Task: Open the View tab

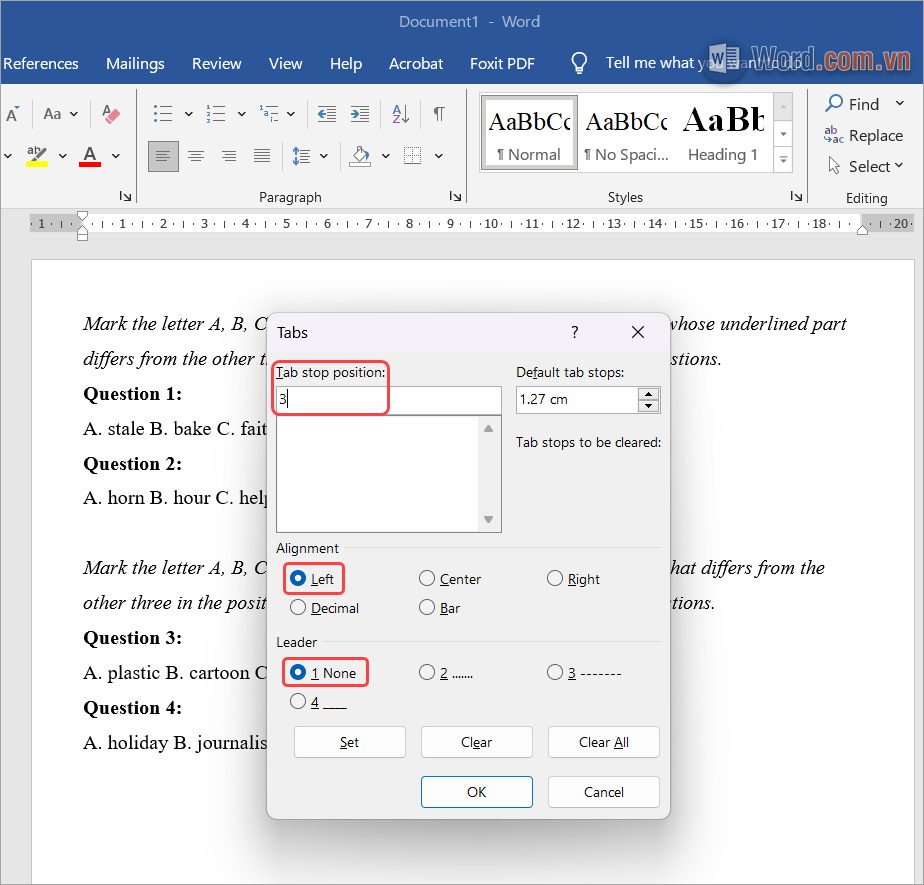Action: (x=285, y=64)
